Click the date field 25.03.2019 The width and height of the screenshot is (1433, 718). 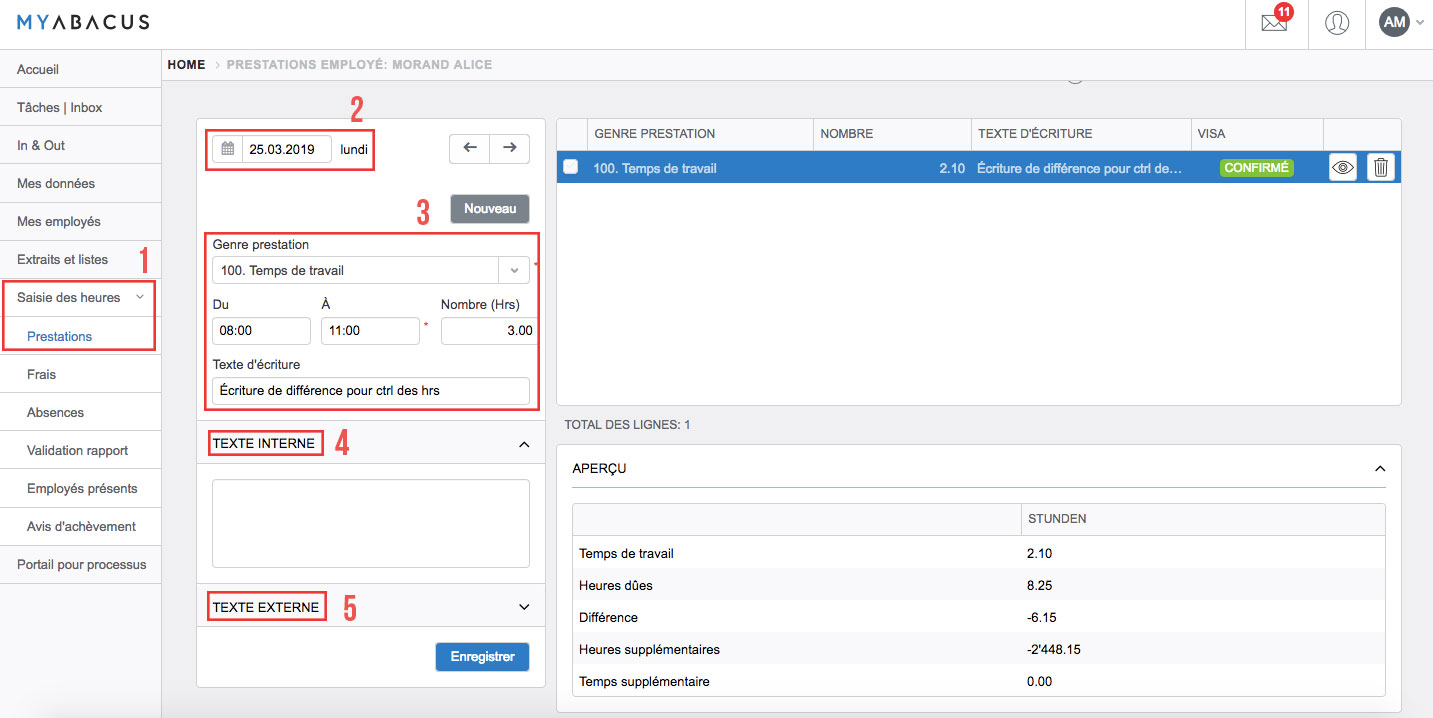tap(286, 149)
